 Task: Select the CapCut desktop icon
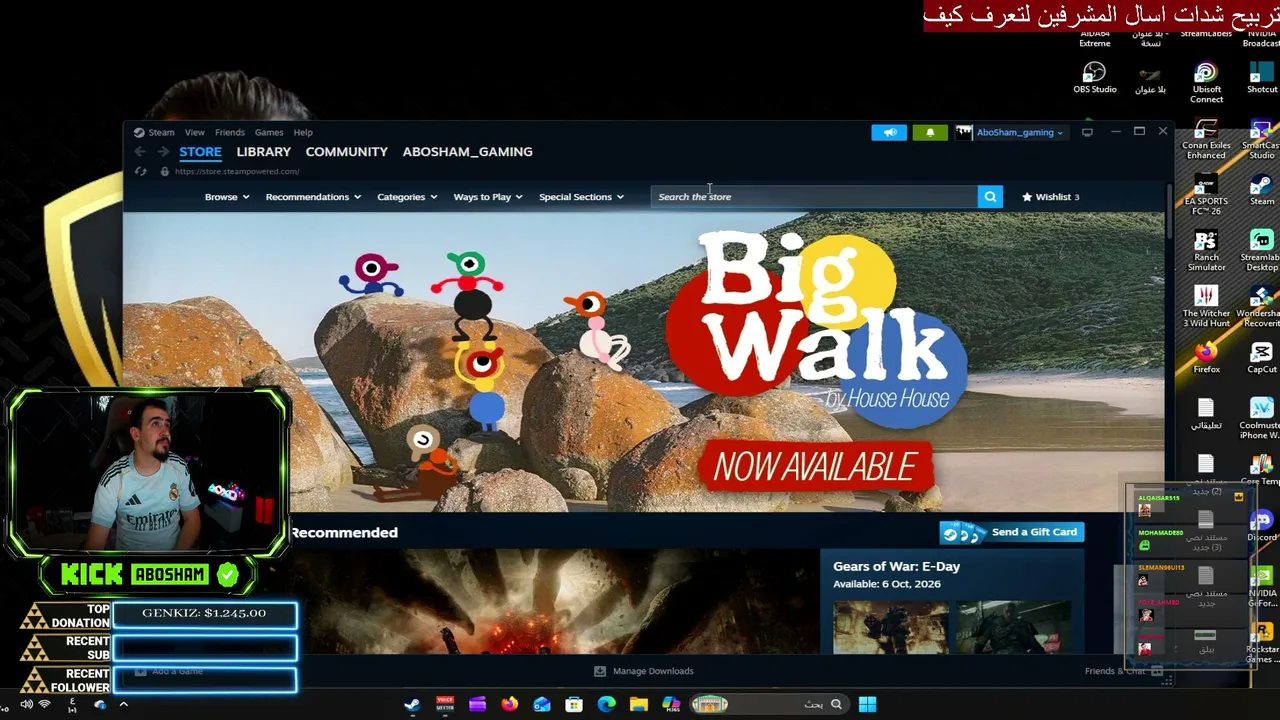tap(1262, 358)
